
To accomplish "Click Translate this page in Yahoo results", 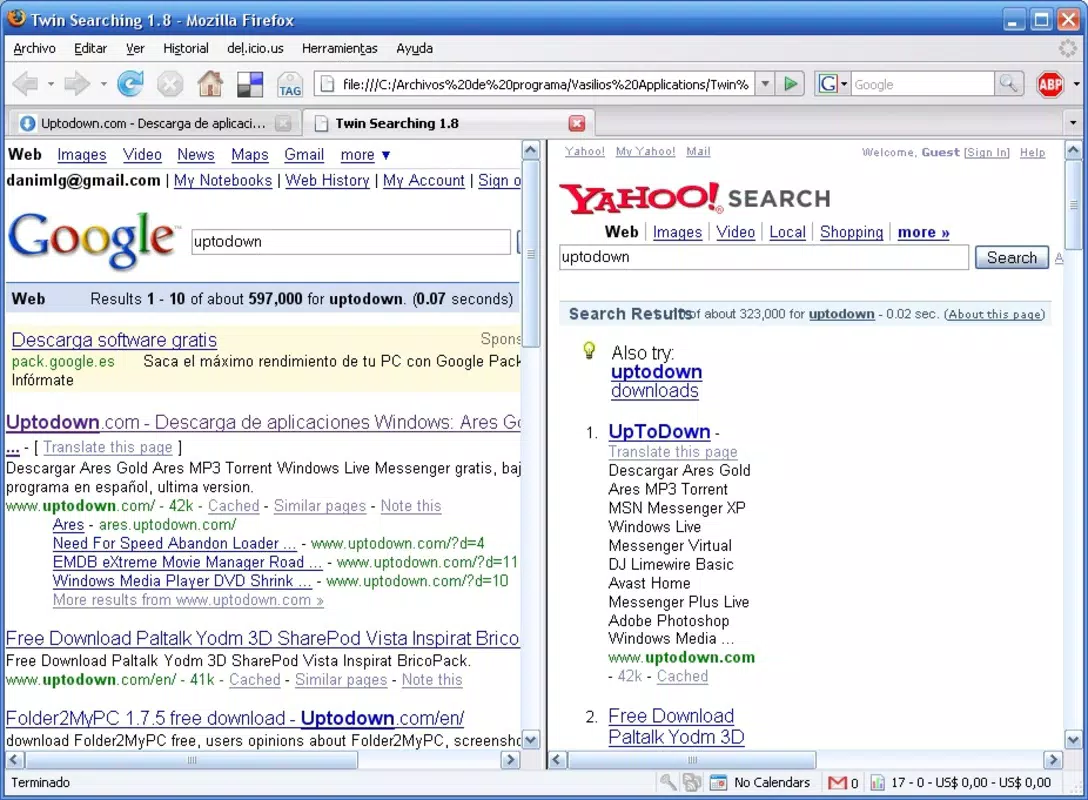I will (672, 452).
